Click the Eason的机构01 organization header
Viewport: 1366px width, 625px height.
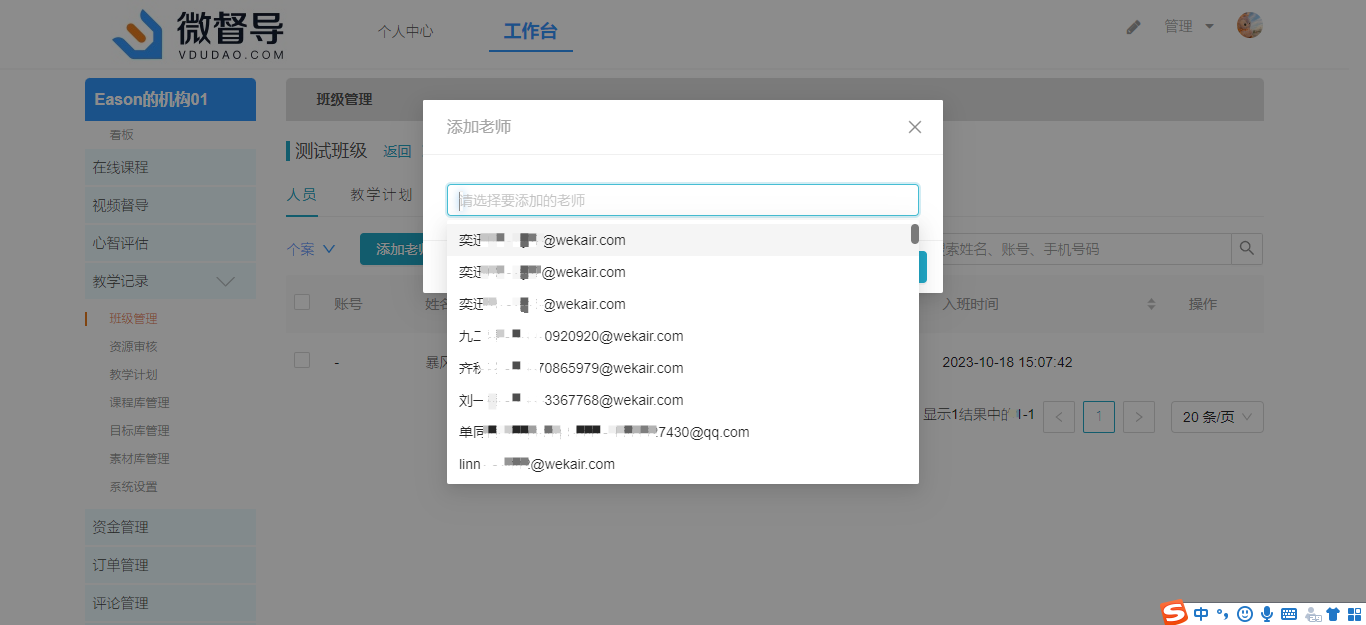[x=170, y=99]
